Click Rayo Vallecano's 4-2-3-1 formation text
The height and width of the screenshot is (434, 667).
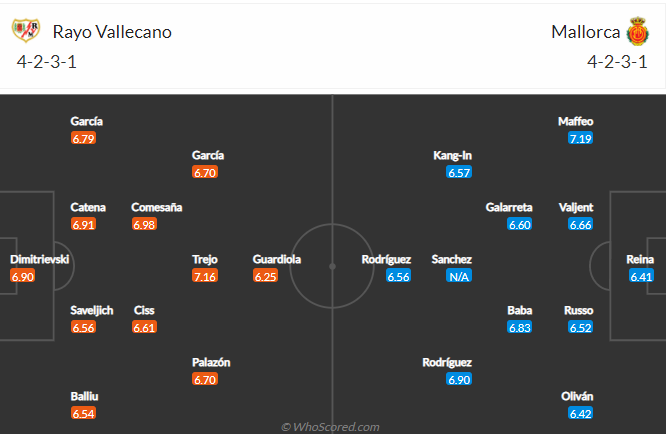(47, 62)
